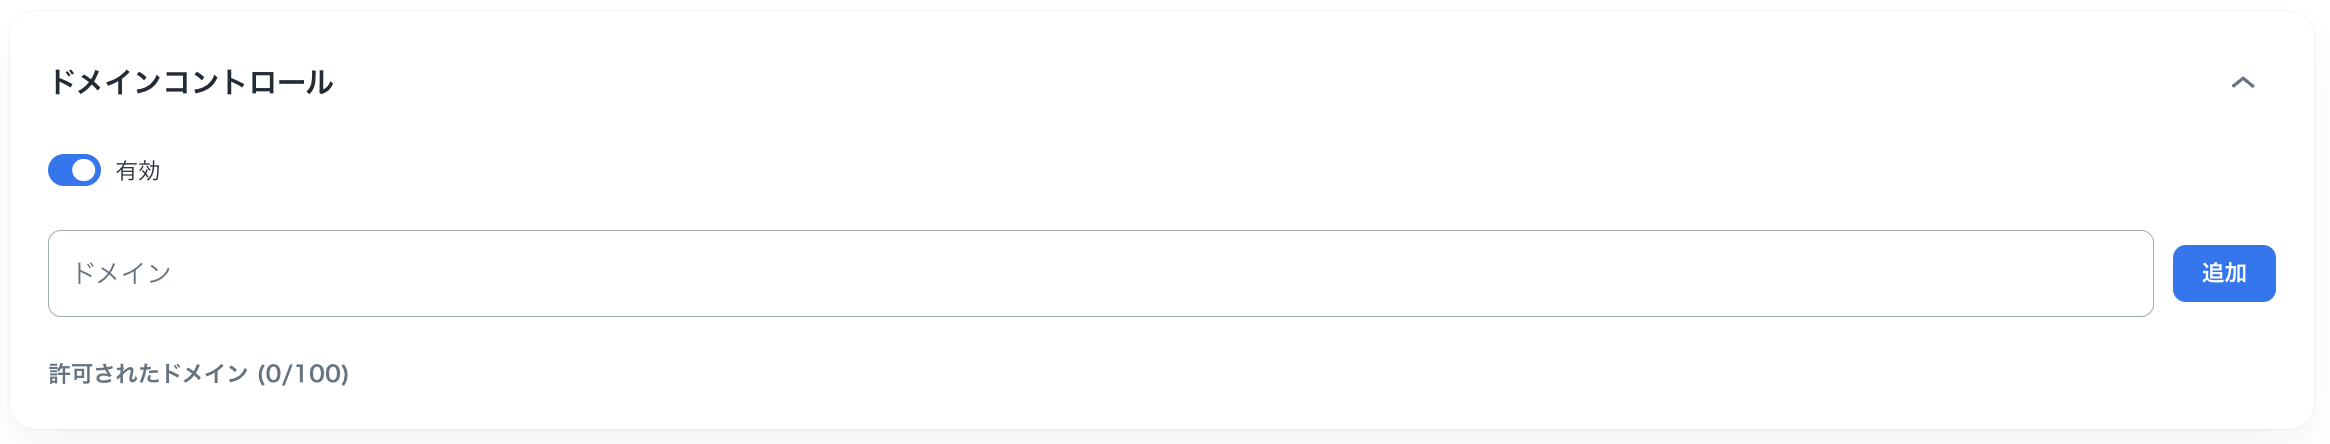Click the ドメイン placeholder text in the textbox
This screenshot has height=444, width=2330.
pos(122,273)
